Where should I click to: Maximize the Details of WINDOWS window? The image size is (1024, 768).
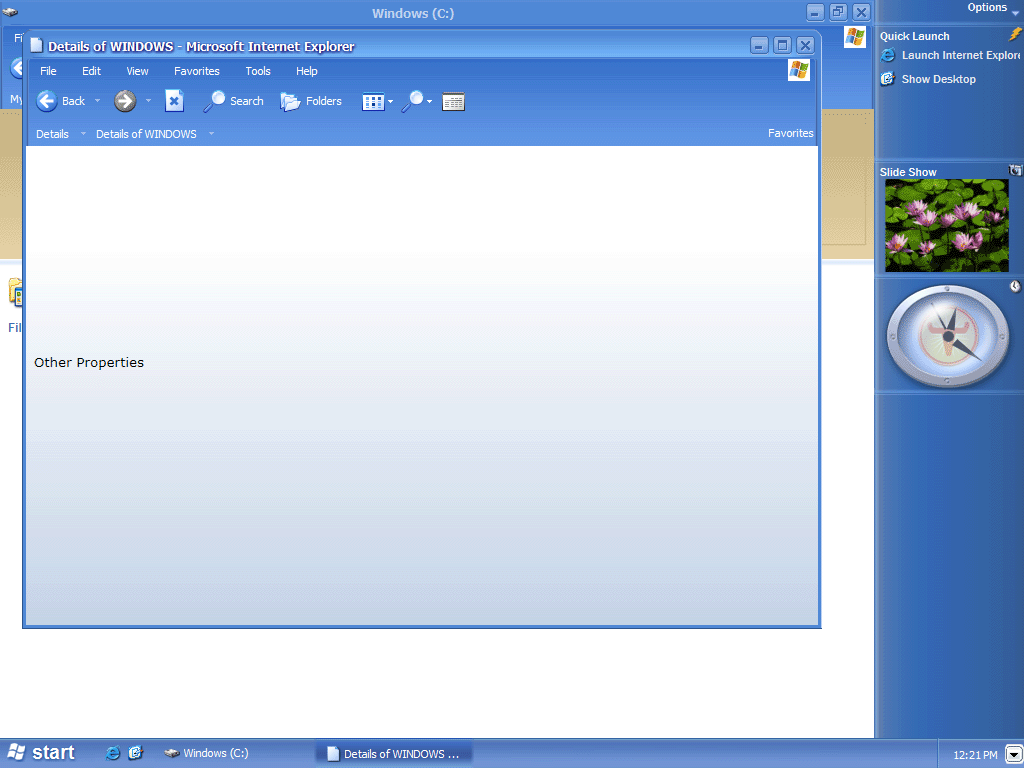pyautogui.click(x=782, y=45)
